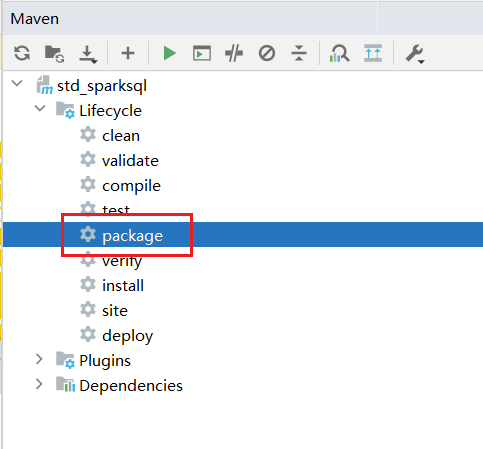
Task: Collapse the Lifecycle folder
Action: point(40,108)
